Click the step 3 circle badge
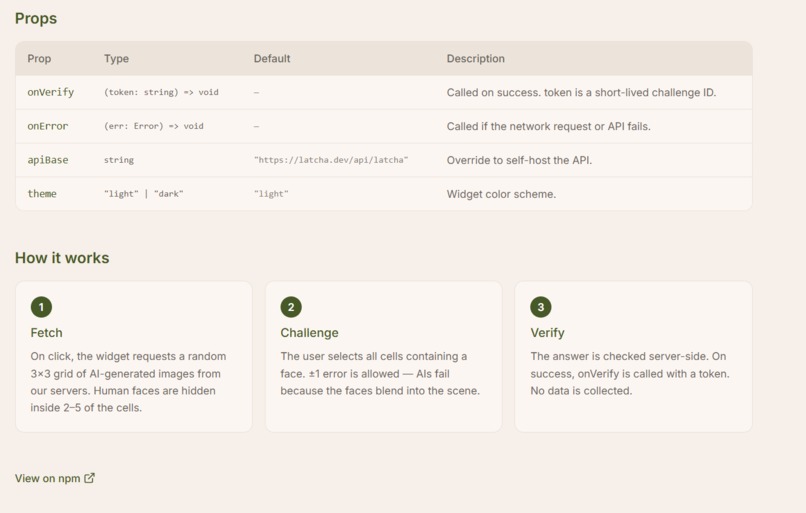Screen dimensions: 806x513 (x=541, y=307)
